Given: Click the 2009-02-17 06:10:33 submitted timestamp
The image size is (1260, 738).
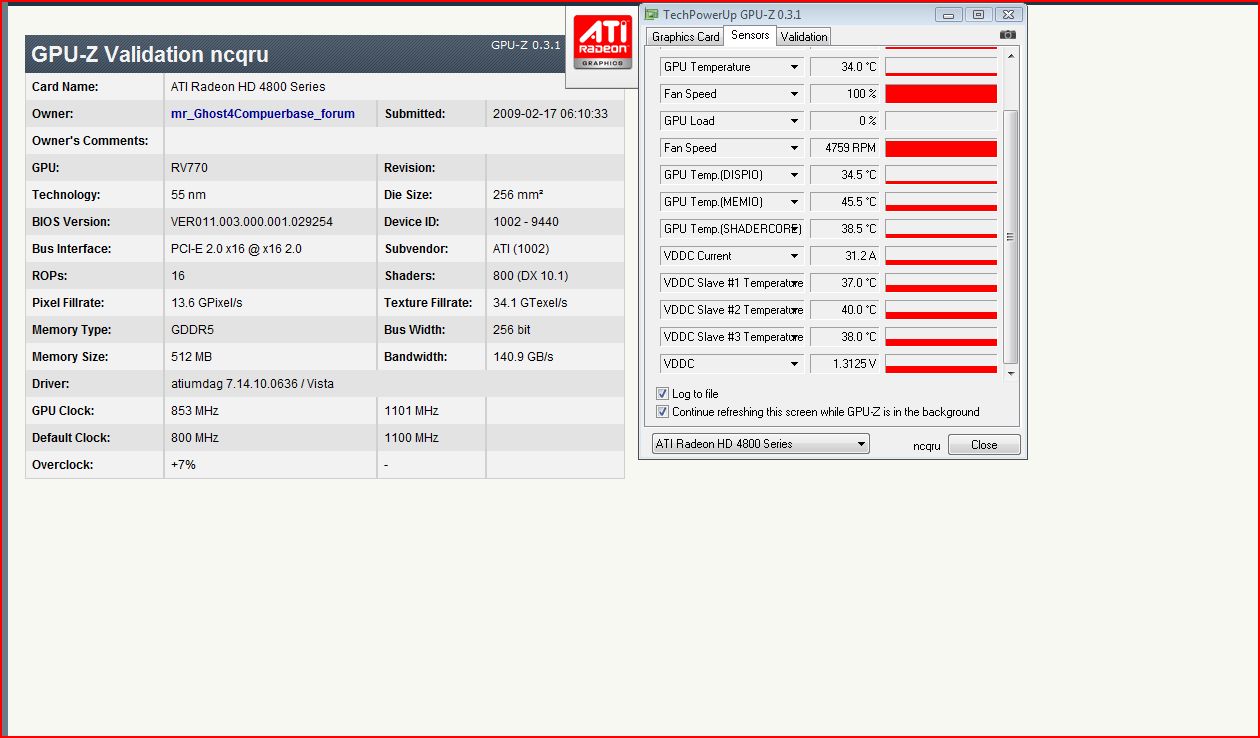Looking at the screenshot, I should [x=550, y=114].
